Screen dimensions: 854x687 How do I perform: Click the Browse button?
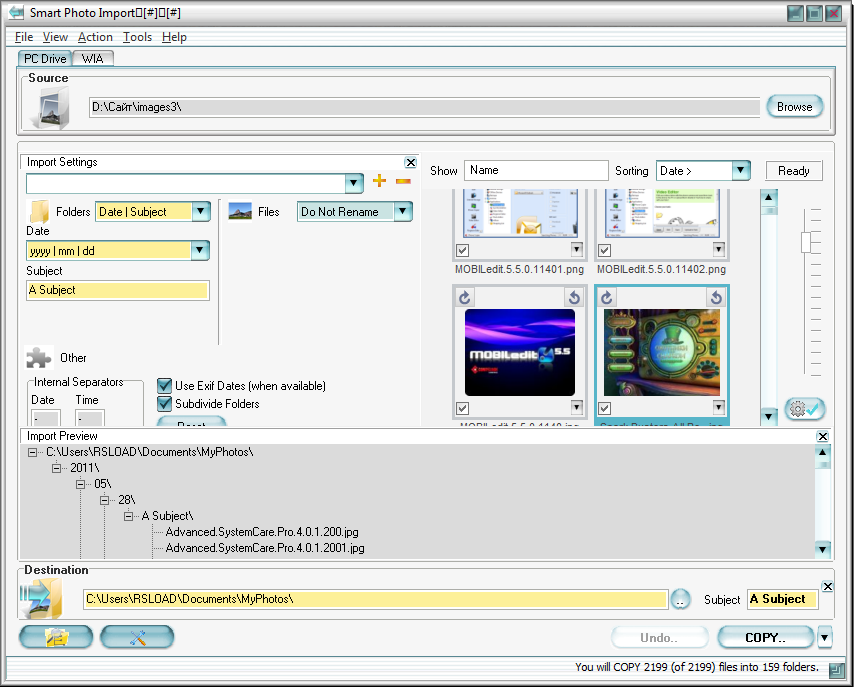pos(795,107)
